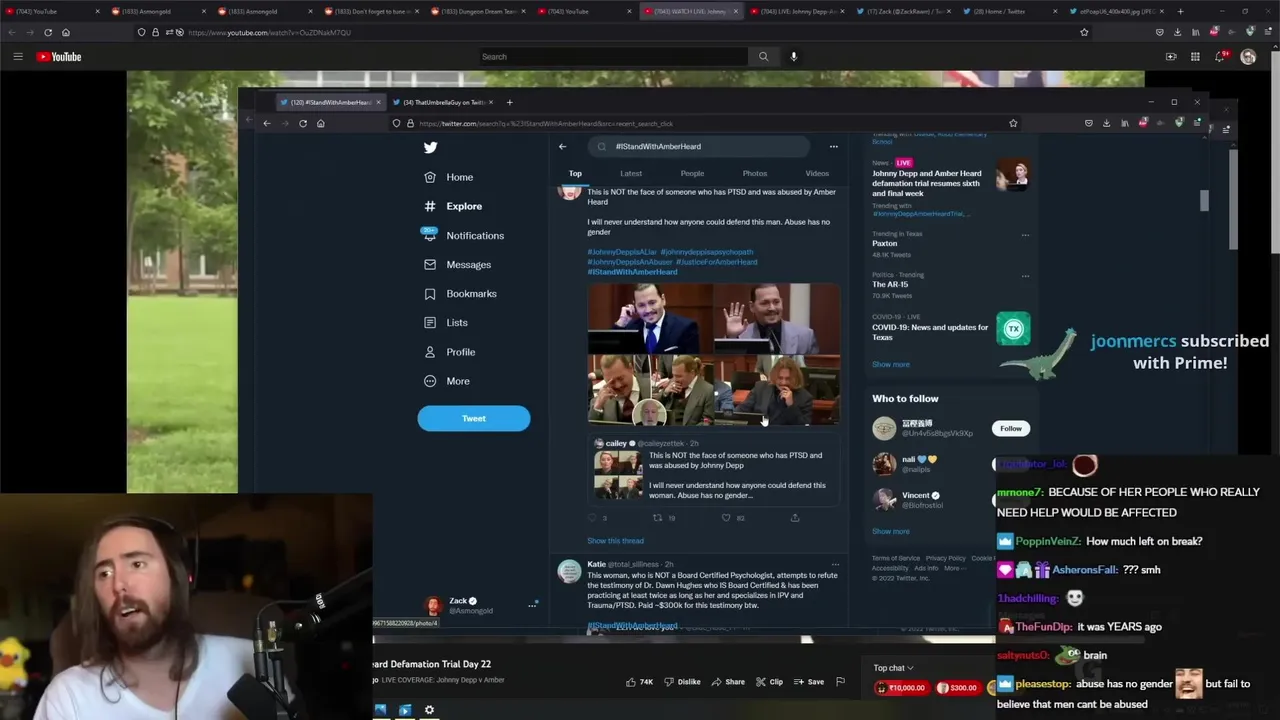Screen dimensions: 1280x720
Task: Go to the YouTube home logo
Action: (x=59, y=57)
